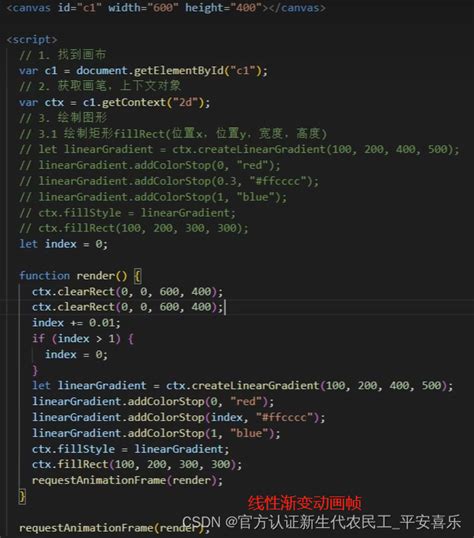Click the ctx.fillRect(100, 200, 300, 300) line

[x=137, y=465]
